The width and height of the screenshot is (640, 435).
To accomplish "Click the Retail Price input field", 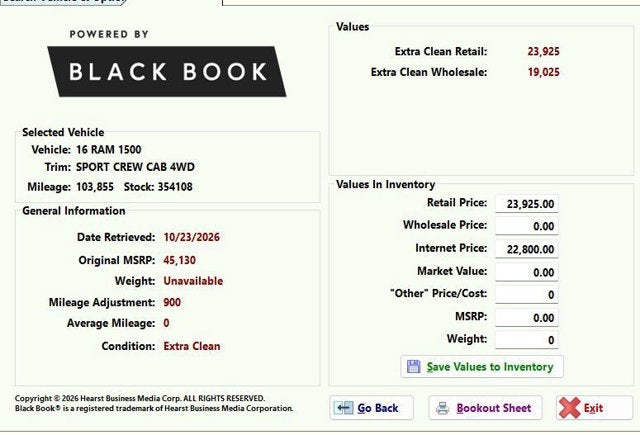I will point(527,204).
